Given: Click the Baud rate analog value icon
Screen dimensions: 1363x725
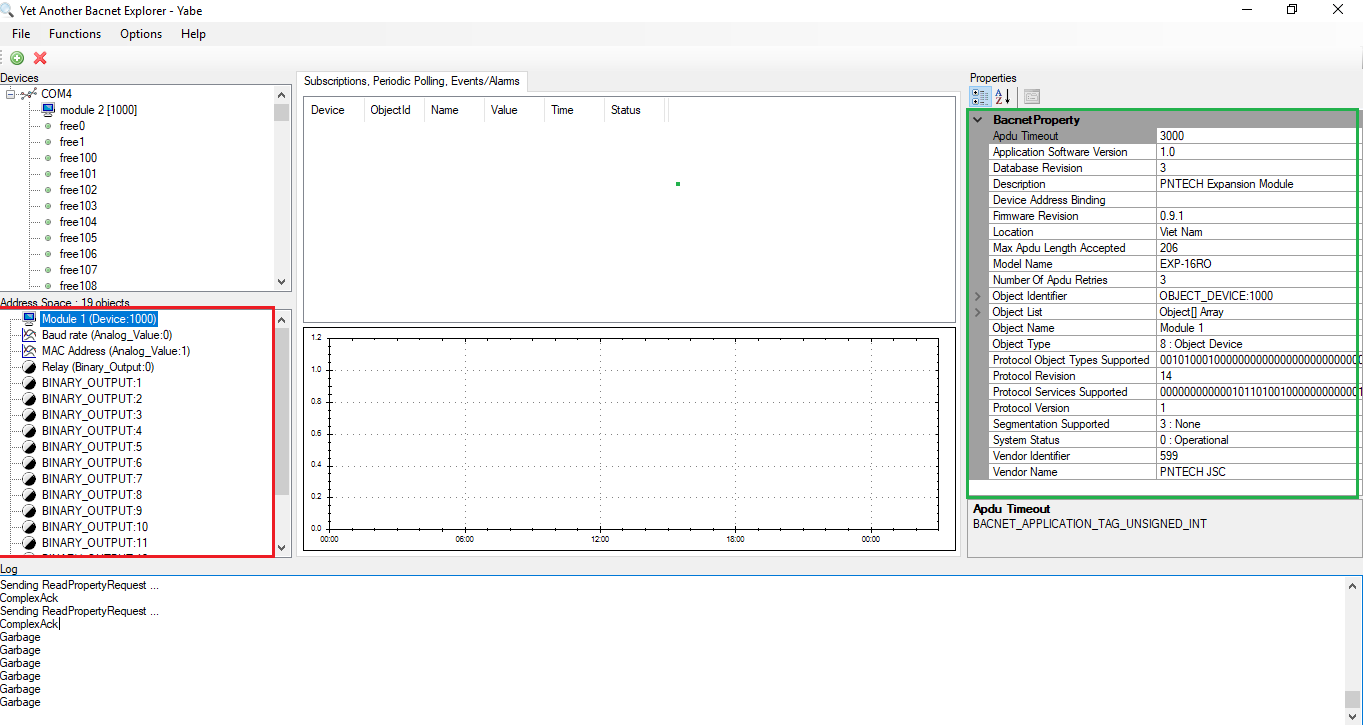Looking at the screenshot, I should 29,335.
